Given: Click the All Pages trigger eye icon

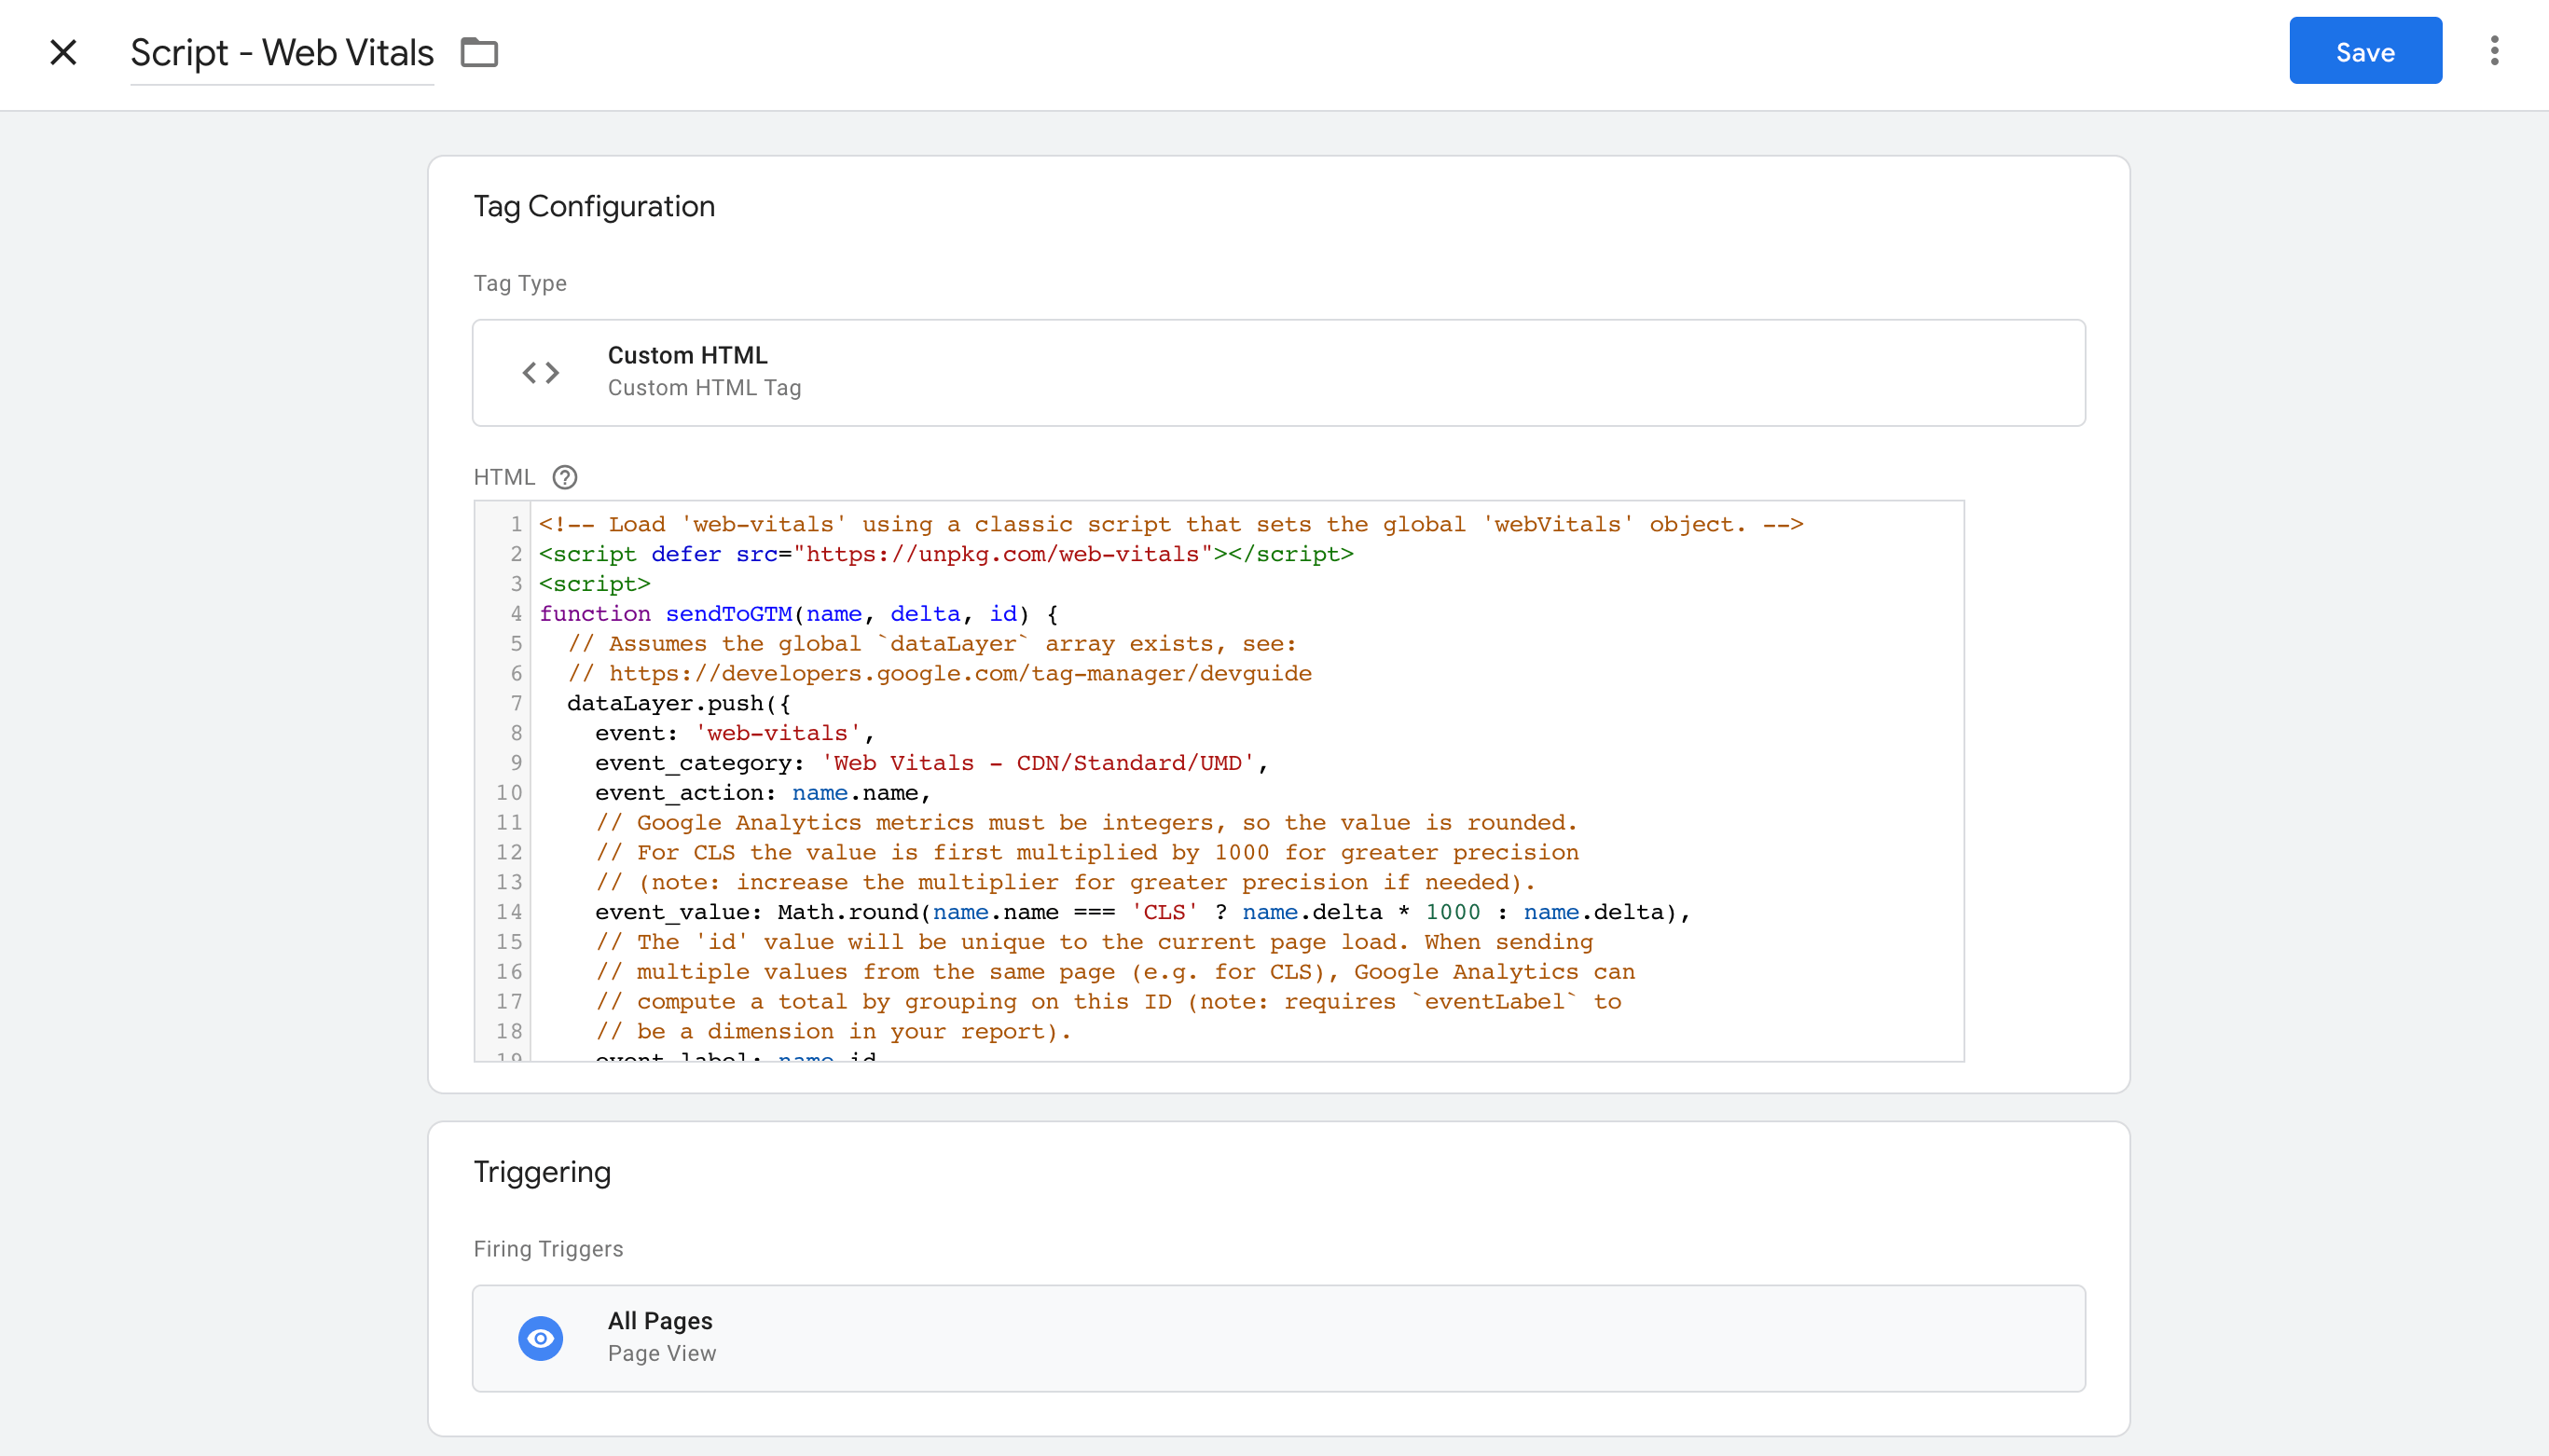Looking at the screenshot, I should point(540,1338).
